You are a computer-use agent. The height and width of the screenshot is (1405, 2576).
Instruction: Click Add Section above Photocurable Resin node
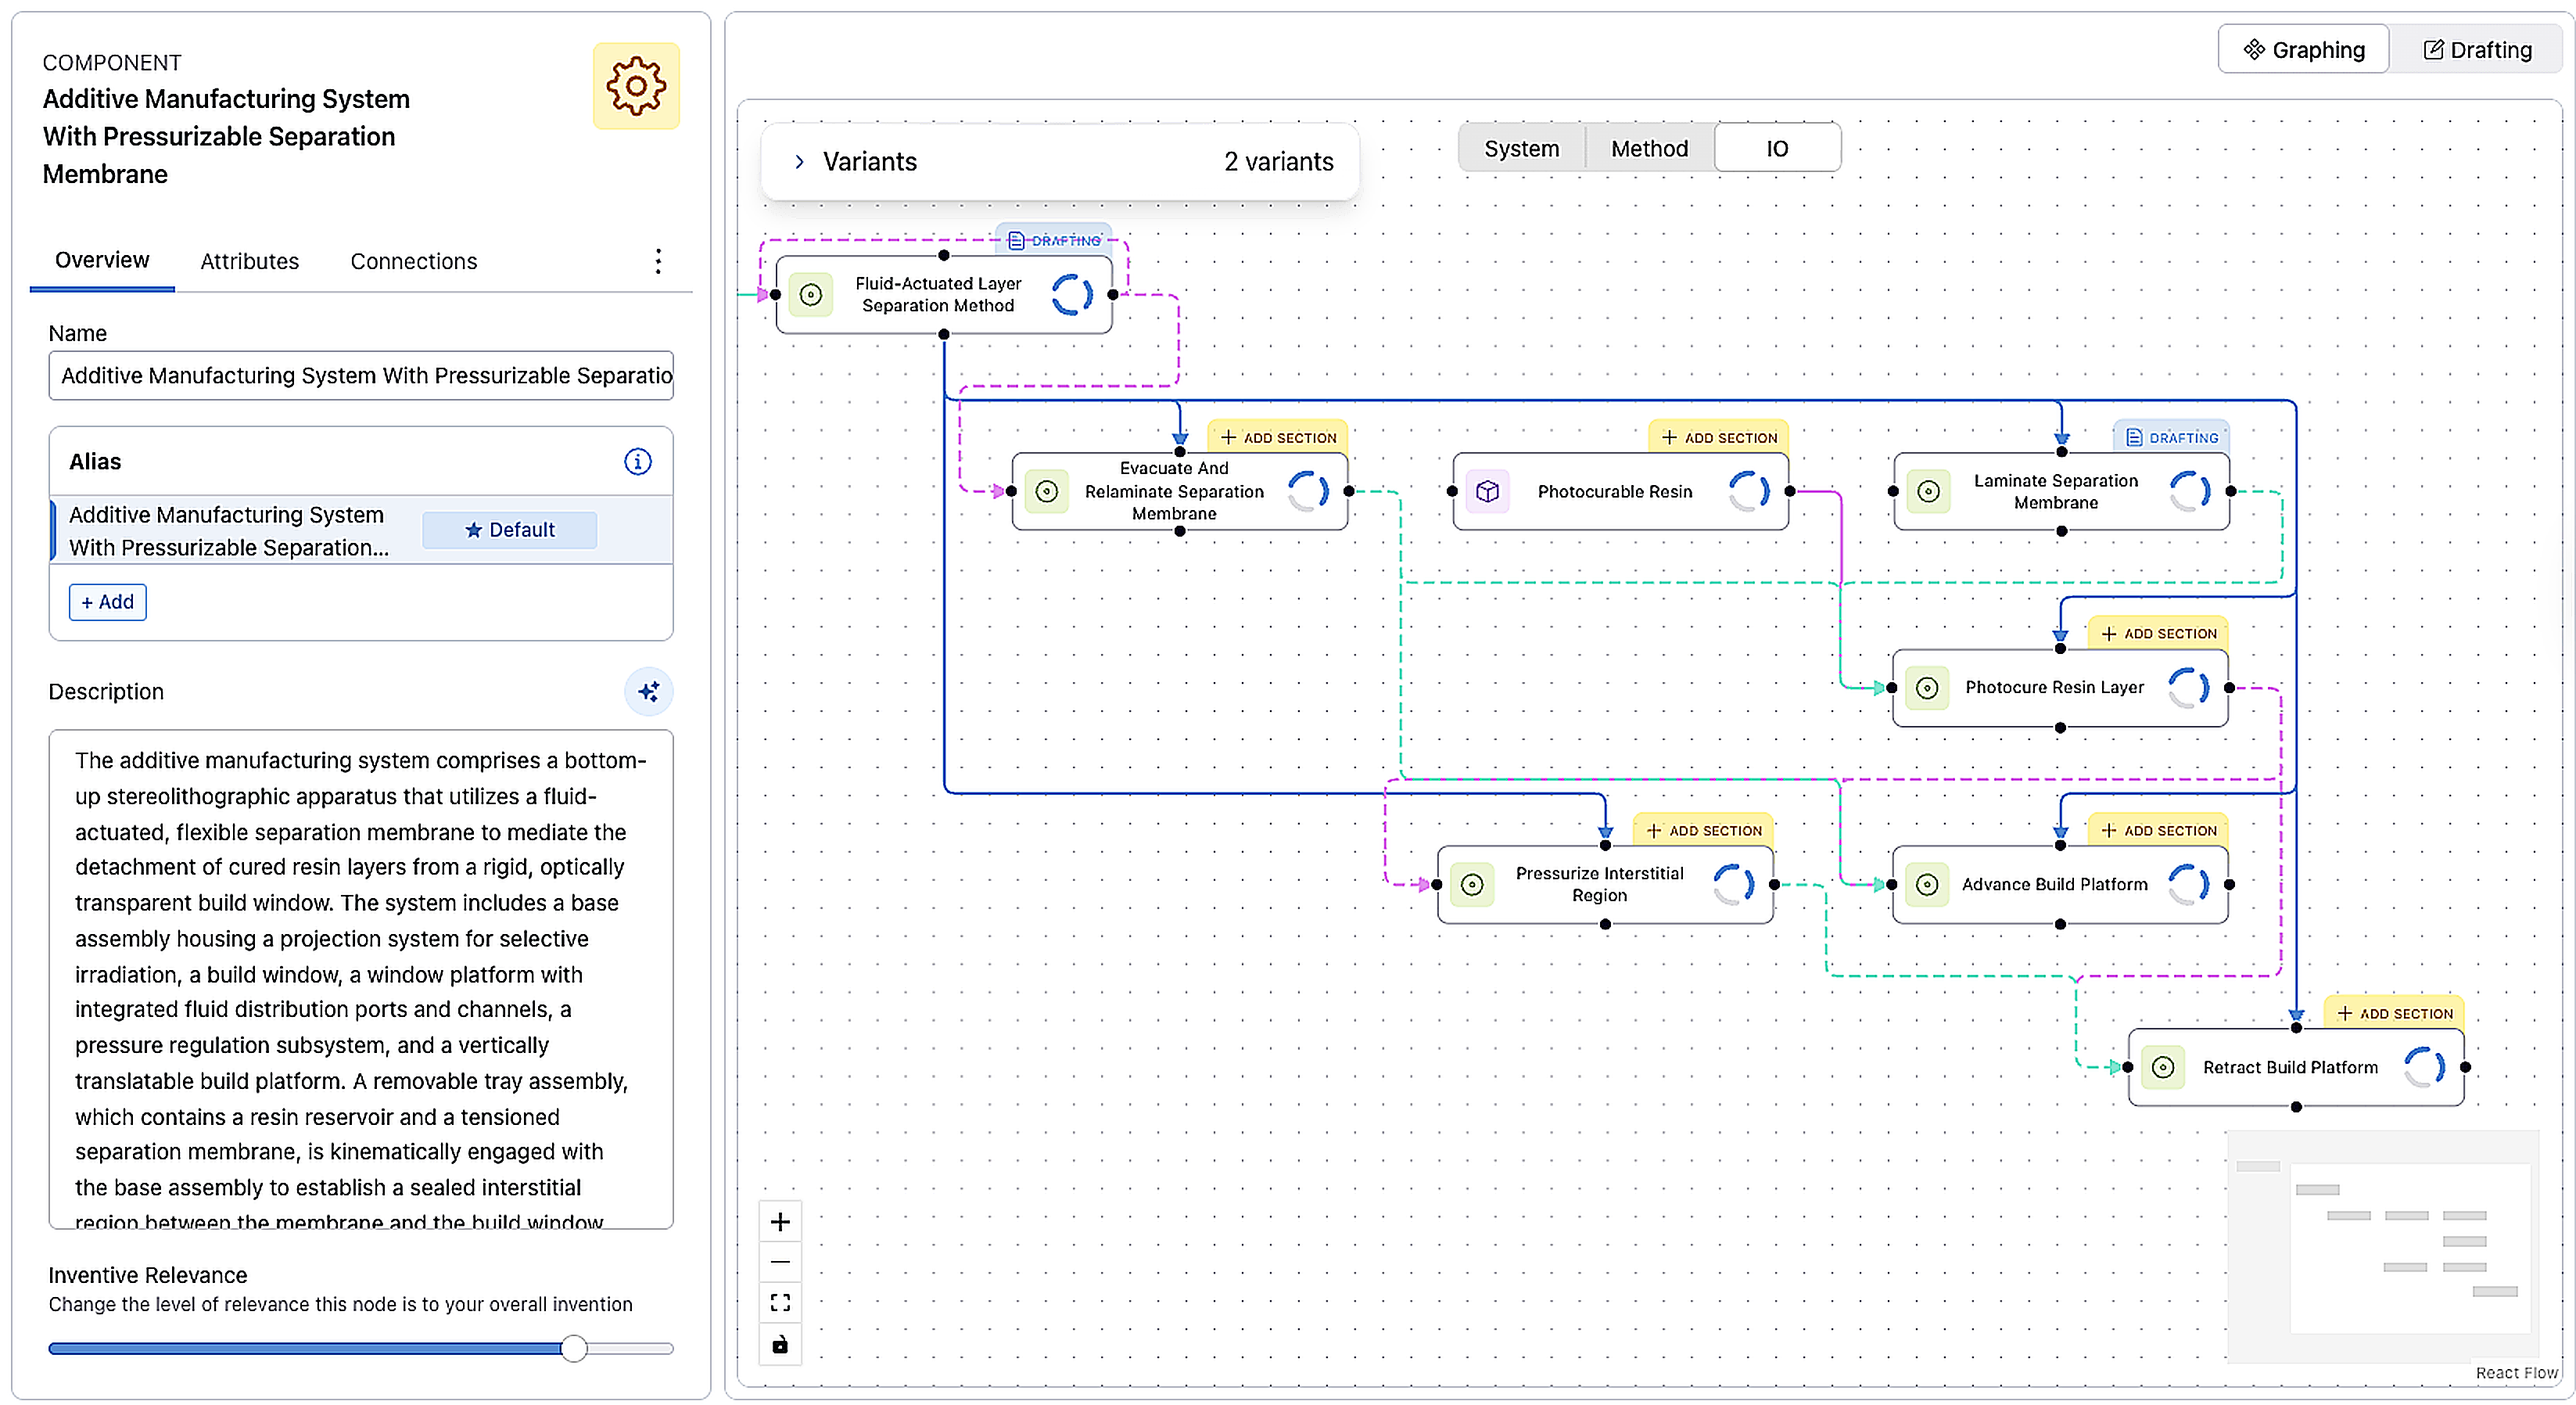(x=1719, y=438)
